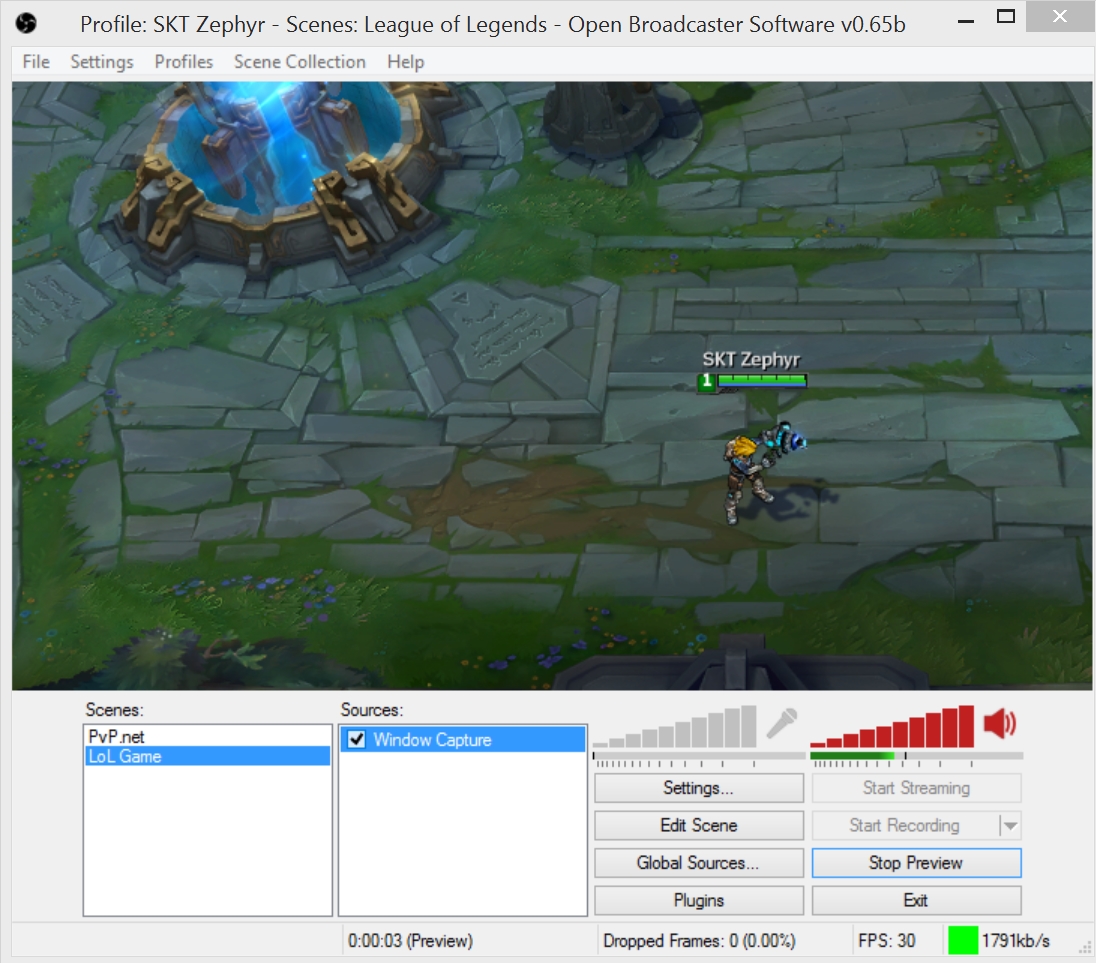Open the File menu

[36, 61]
